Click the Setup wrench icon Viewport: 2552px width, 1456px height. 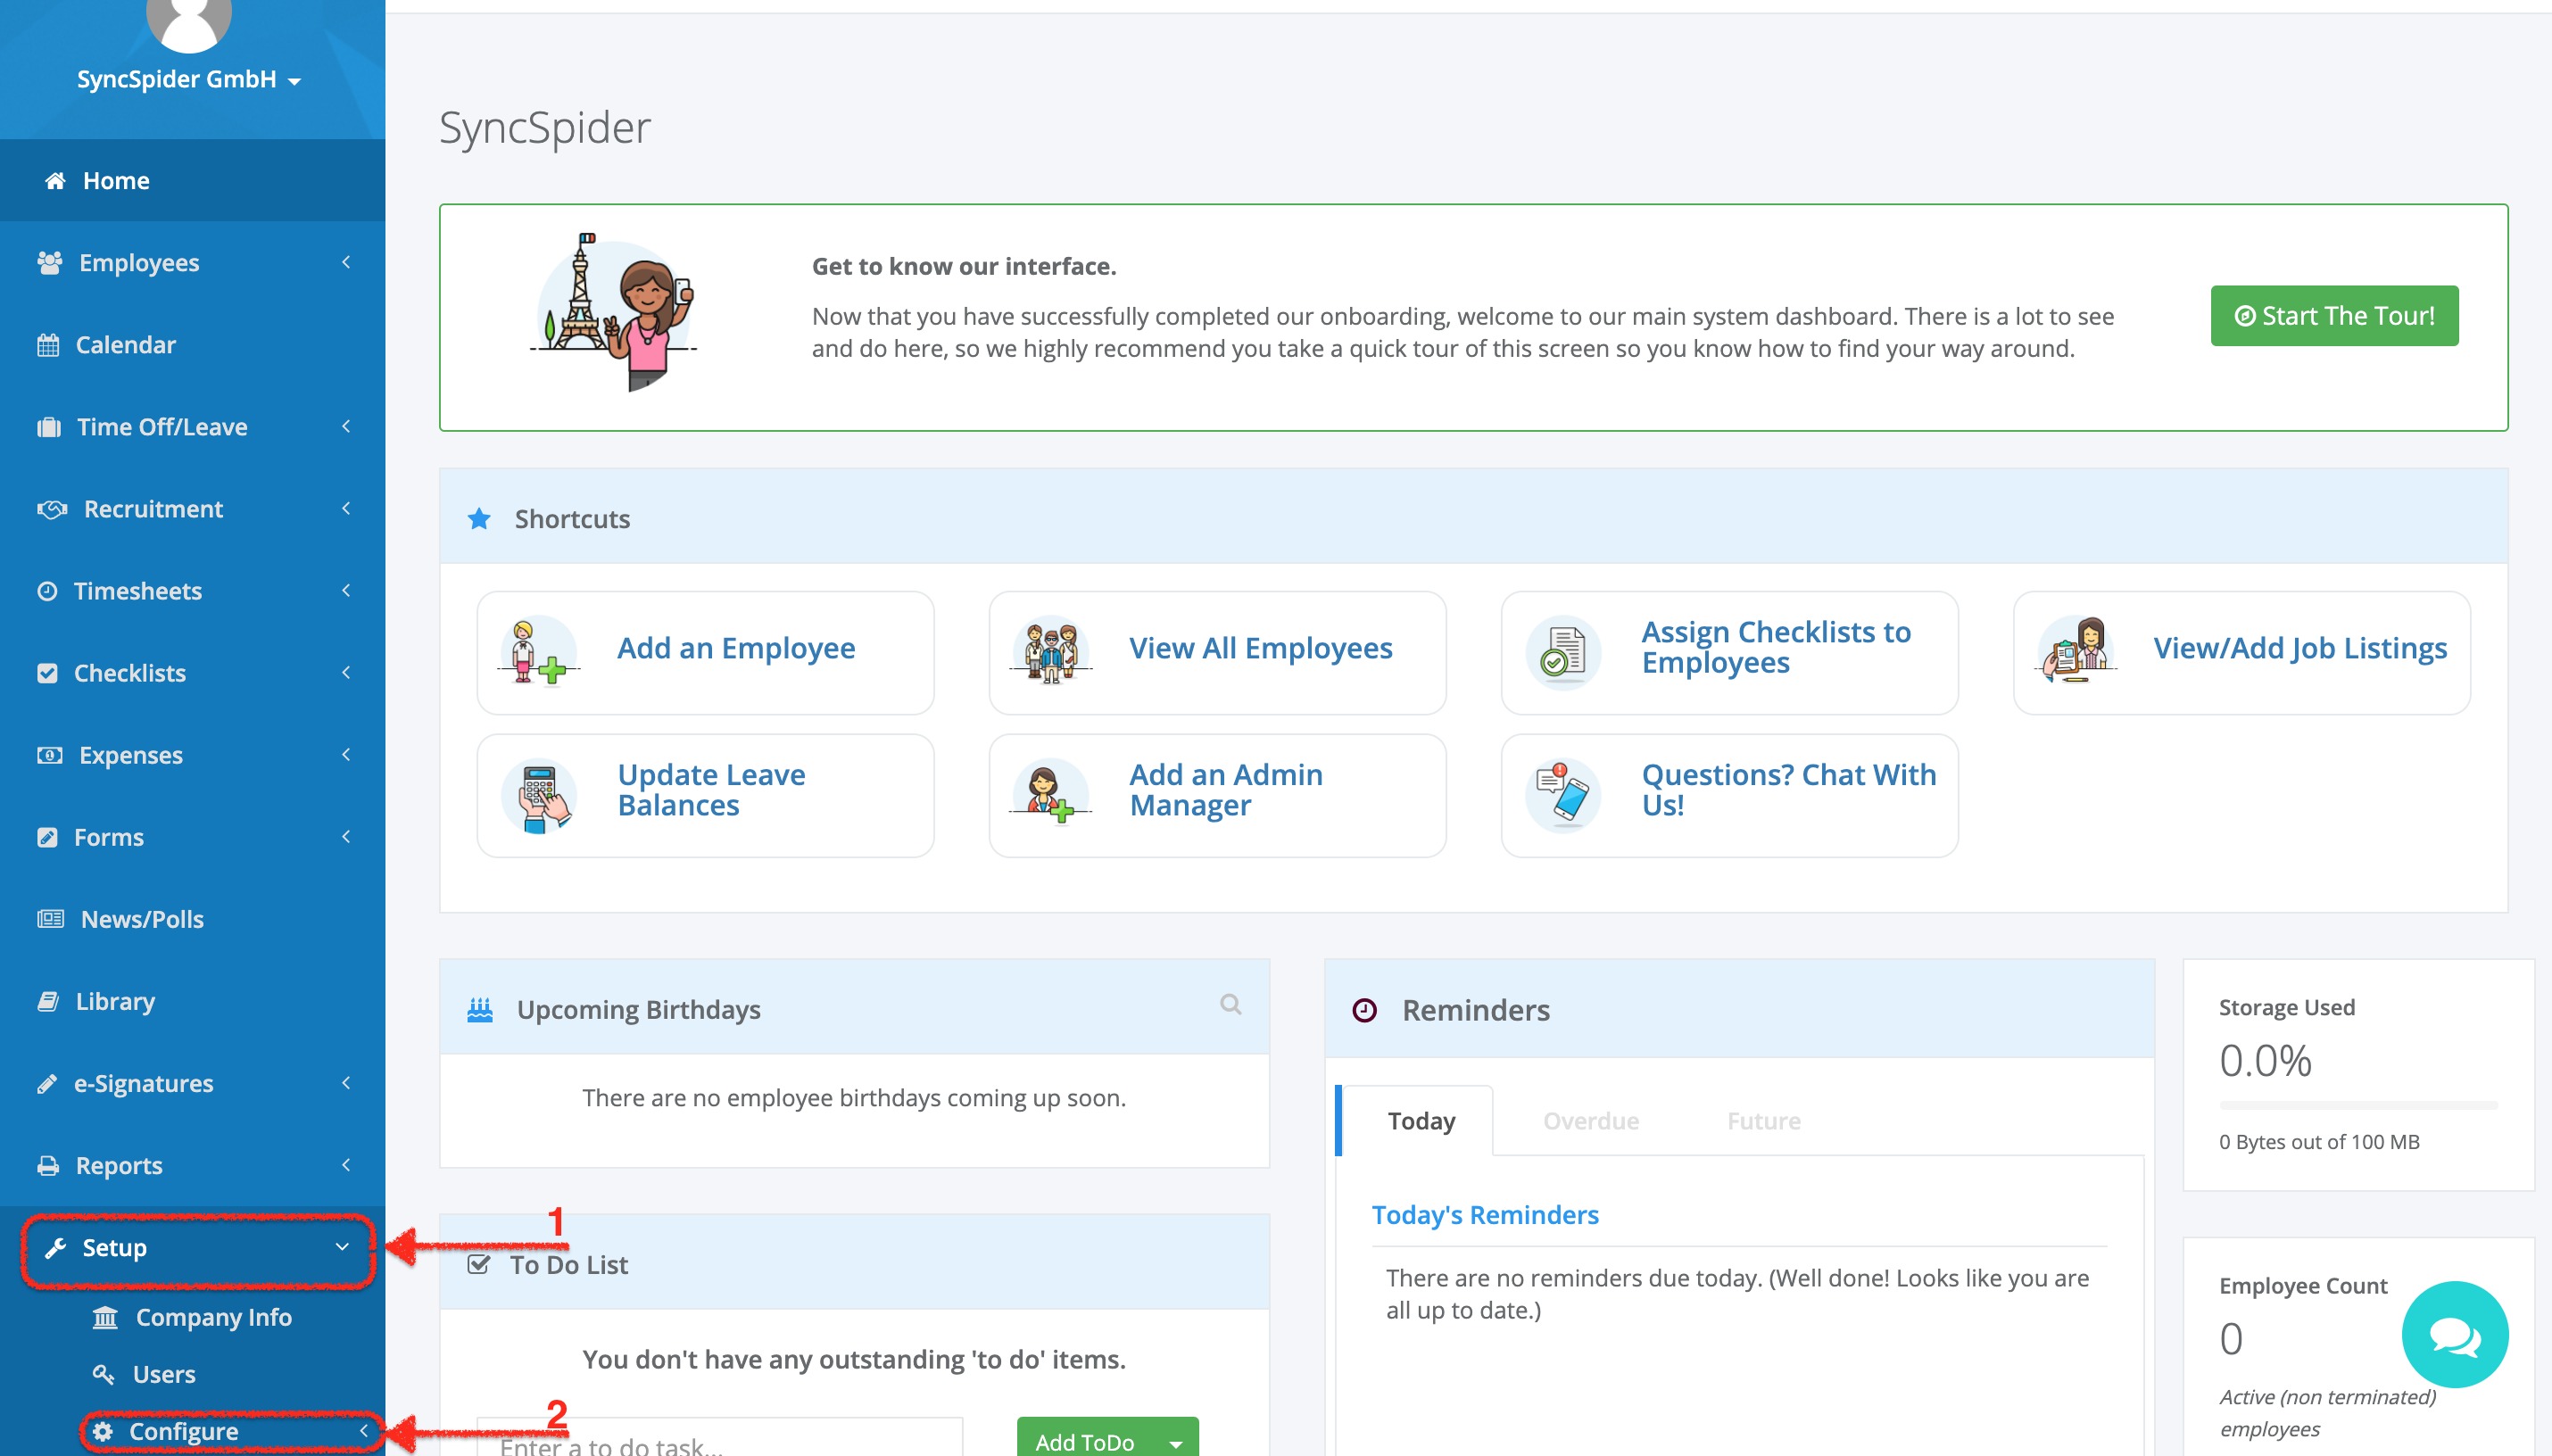tap(56, 1248)
